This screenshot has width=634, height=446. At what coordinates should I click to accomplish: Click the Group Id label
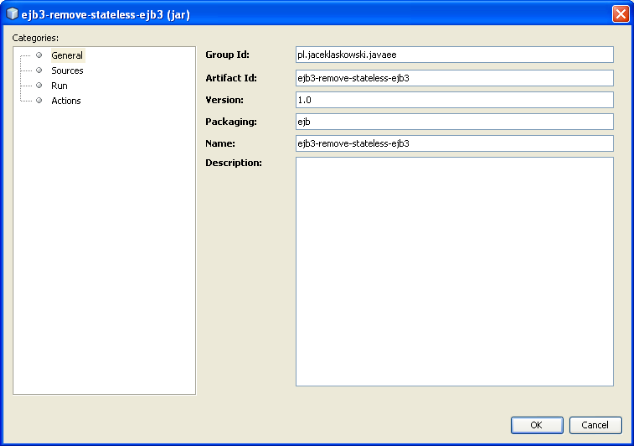point(227,55)
